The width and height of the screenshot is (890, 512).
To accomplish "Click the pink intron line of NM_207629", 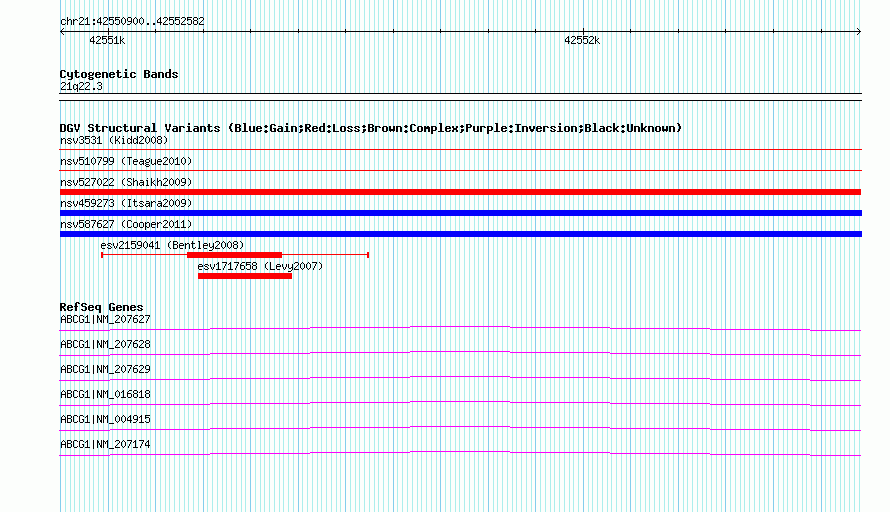I will (460, 378).
